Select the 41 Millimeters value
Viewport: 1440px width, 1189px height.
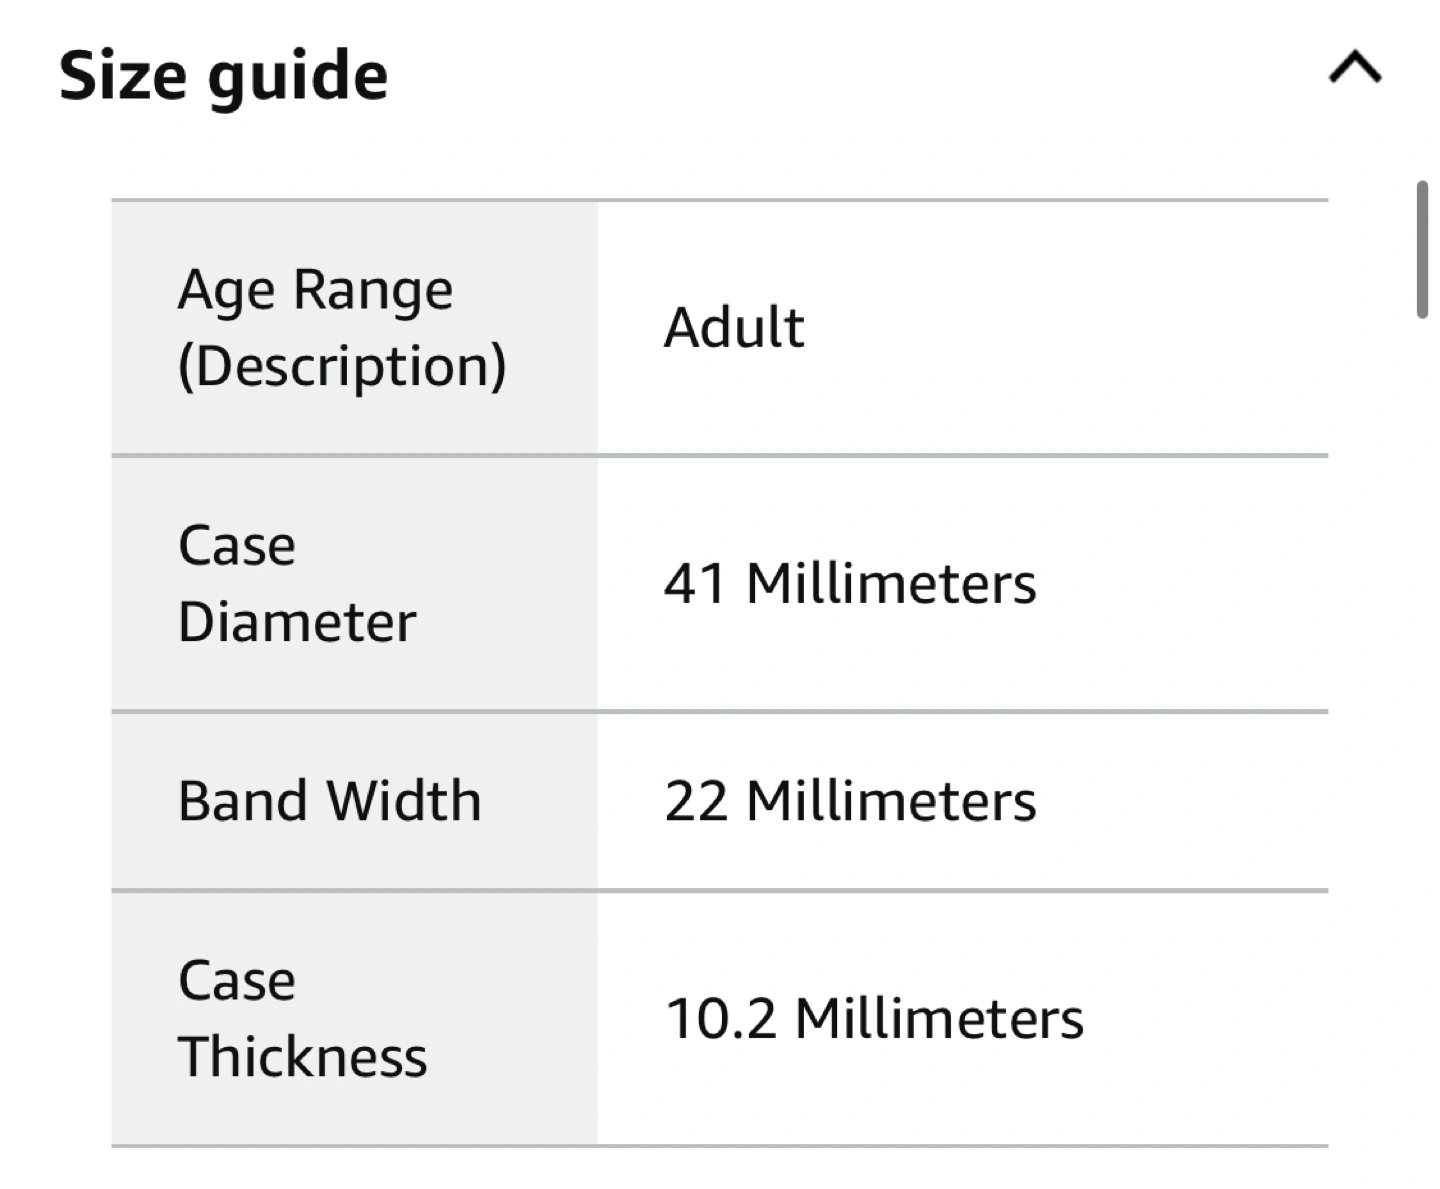pyautogui.click(x=850, y=583)
